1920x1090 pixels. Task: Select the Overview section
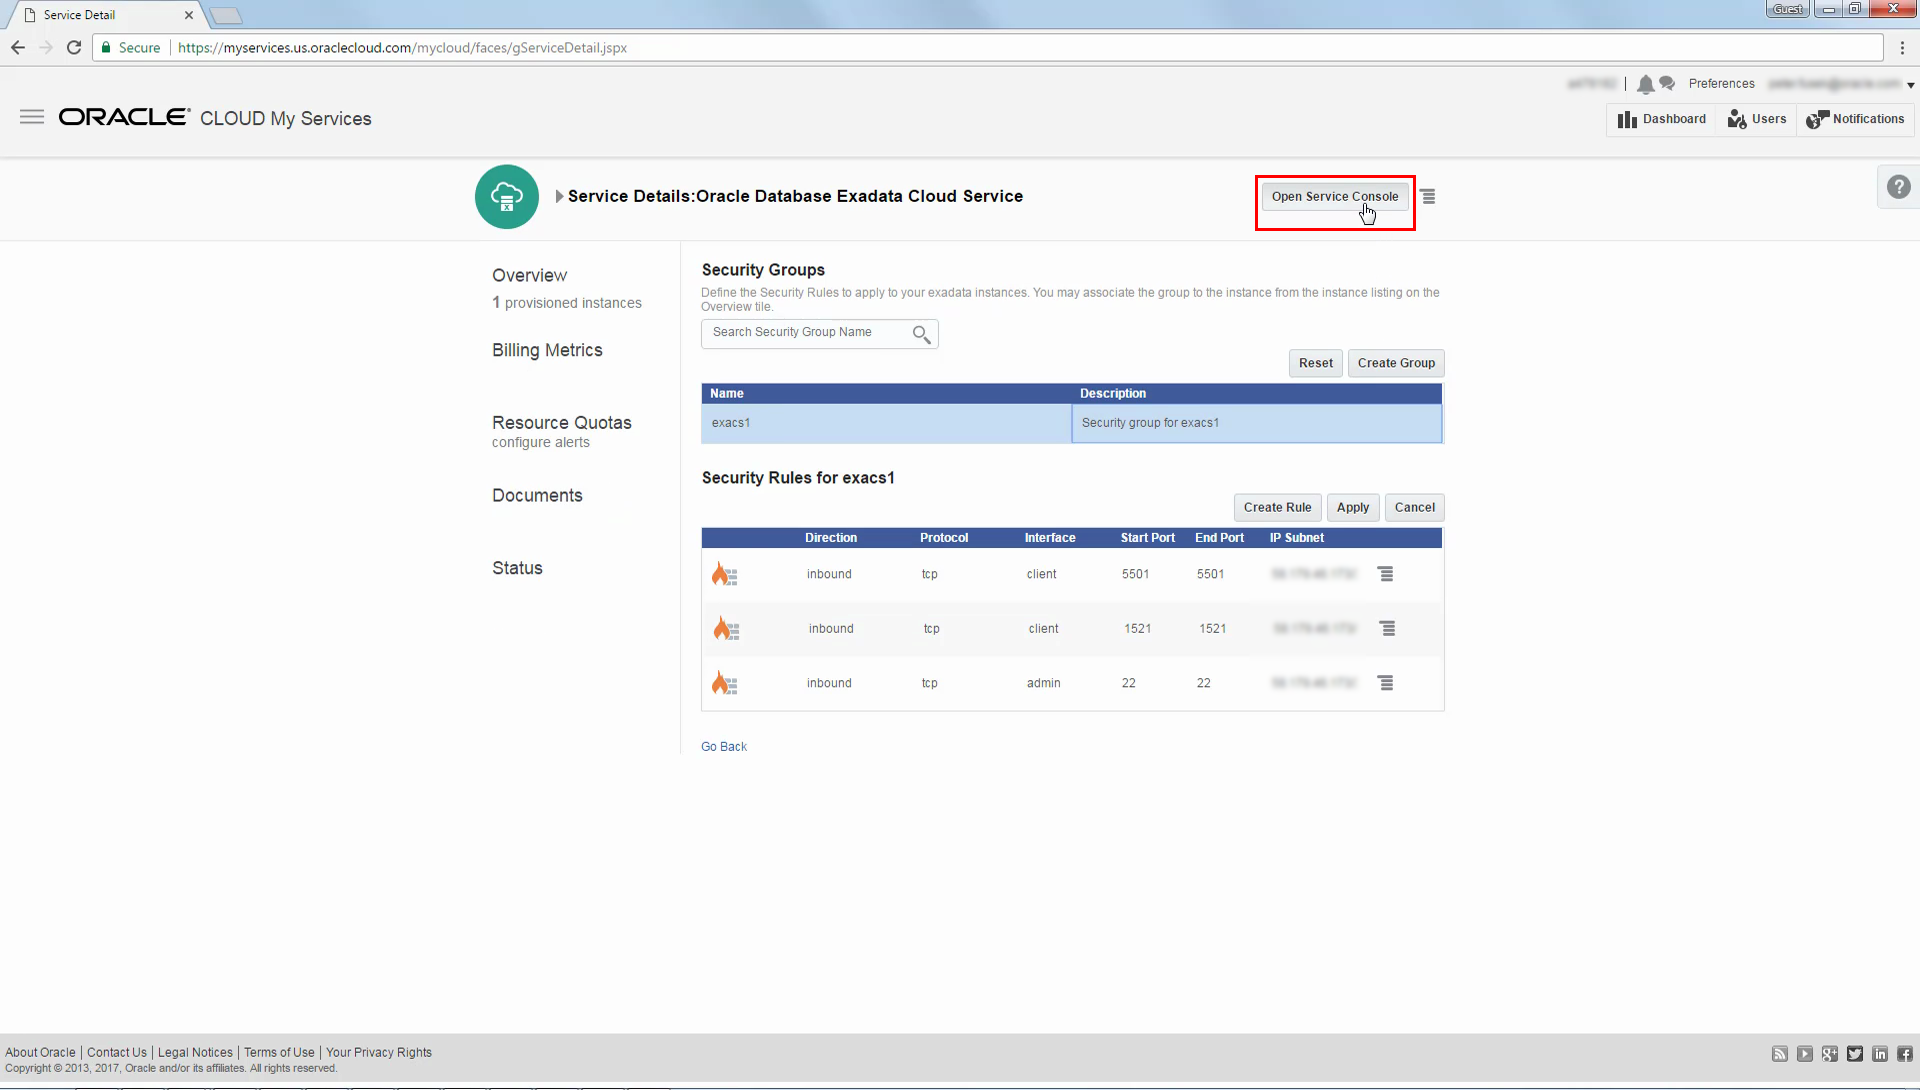point(529,276)
